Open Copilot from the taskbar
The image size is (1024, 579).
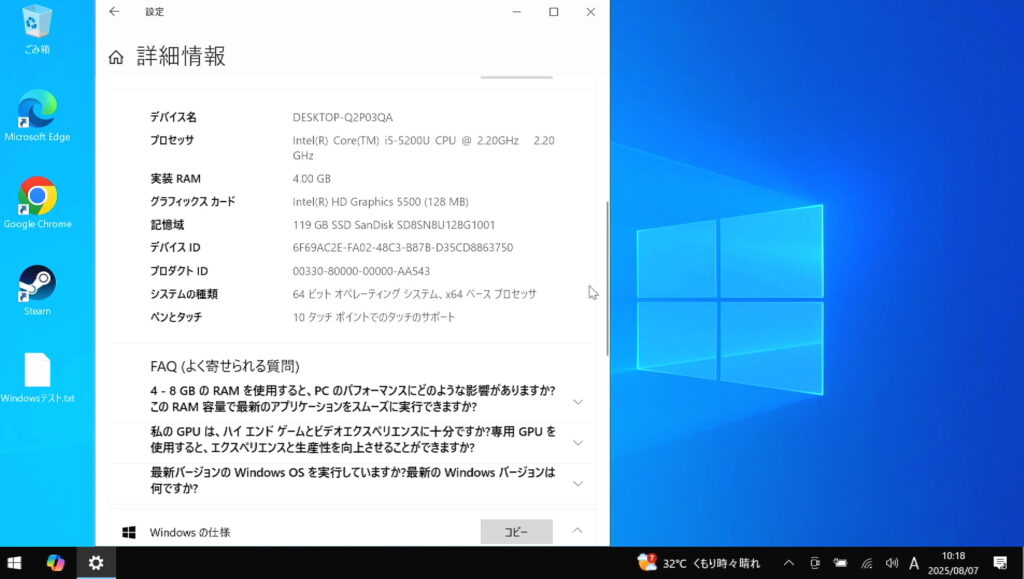[x=56, y=563]
